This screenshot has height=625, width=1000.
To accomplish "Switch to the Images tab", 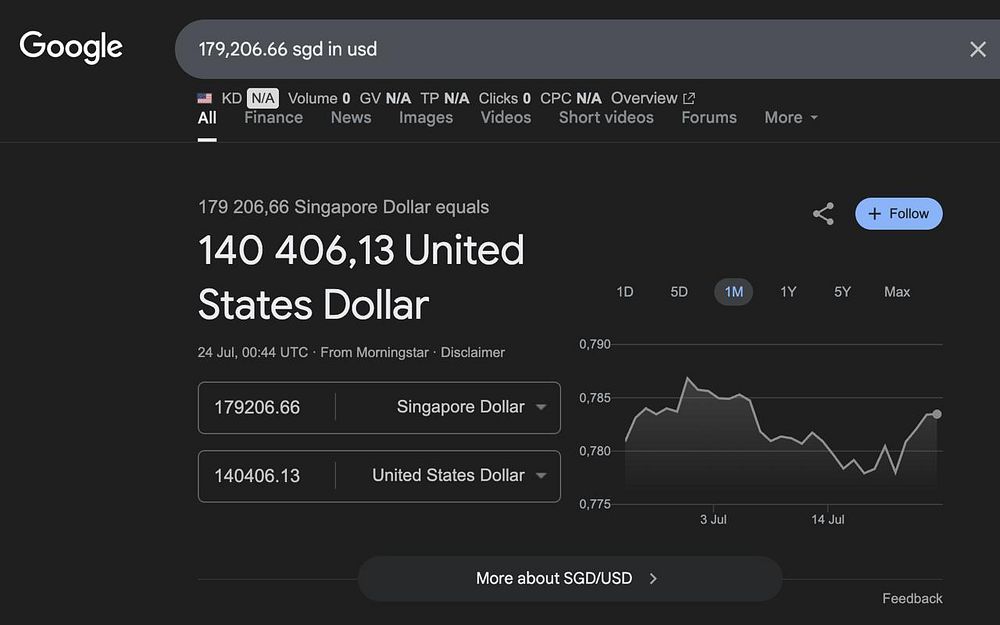I will pyautogui.click(x=426, y=118).
